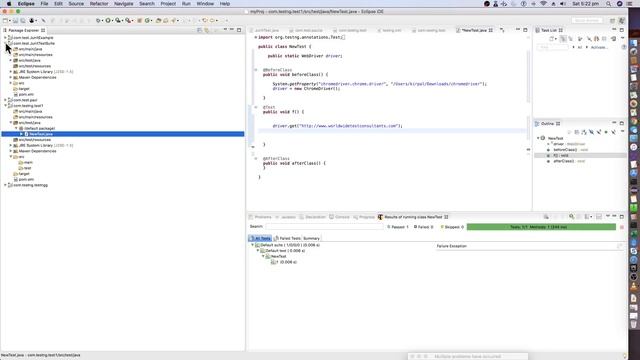This screenshot has width=640, height=360.
Task: Click the driver.get line in editor
Action: (338, 126)
